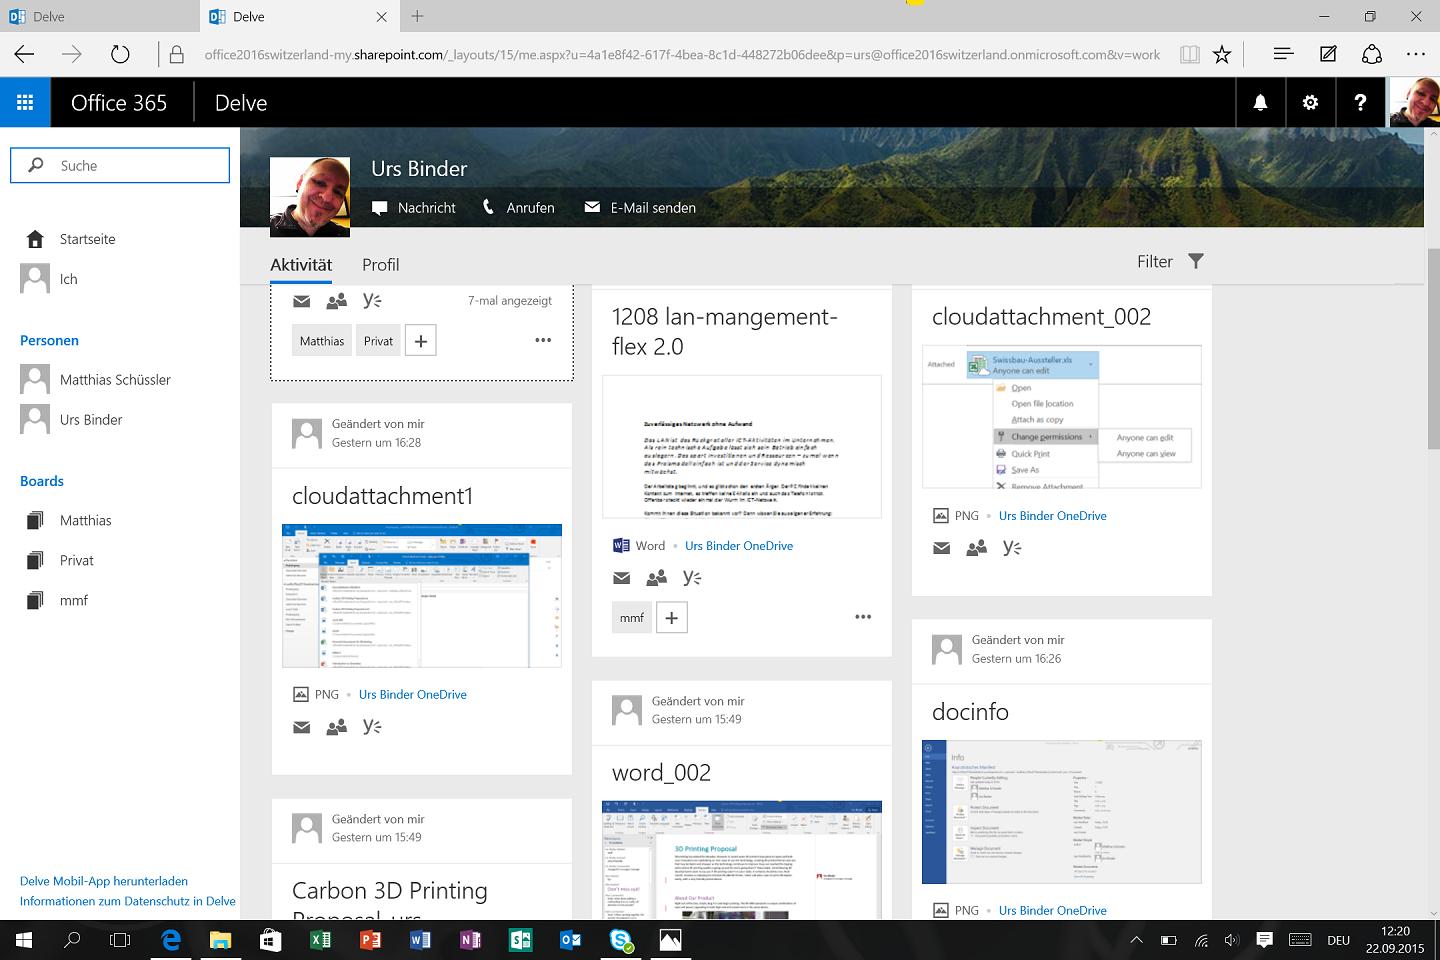Open the Matthias board
The height and width of the screenshot is (960, 1440).
(85, 521)
